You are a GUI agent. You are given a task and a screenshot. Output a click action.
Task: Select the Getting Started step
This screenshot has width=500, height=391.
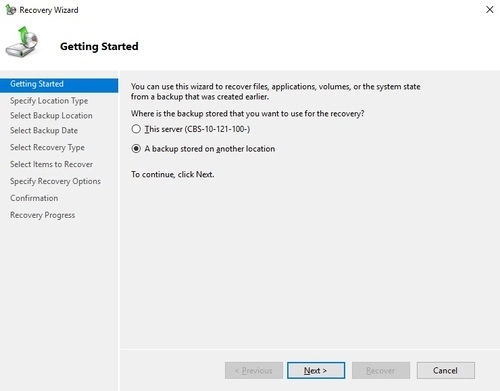point(59,84)
